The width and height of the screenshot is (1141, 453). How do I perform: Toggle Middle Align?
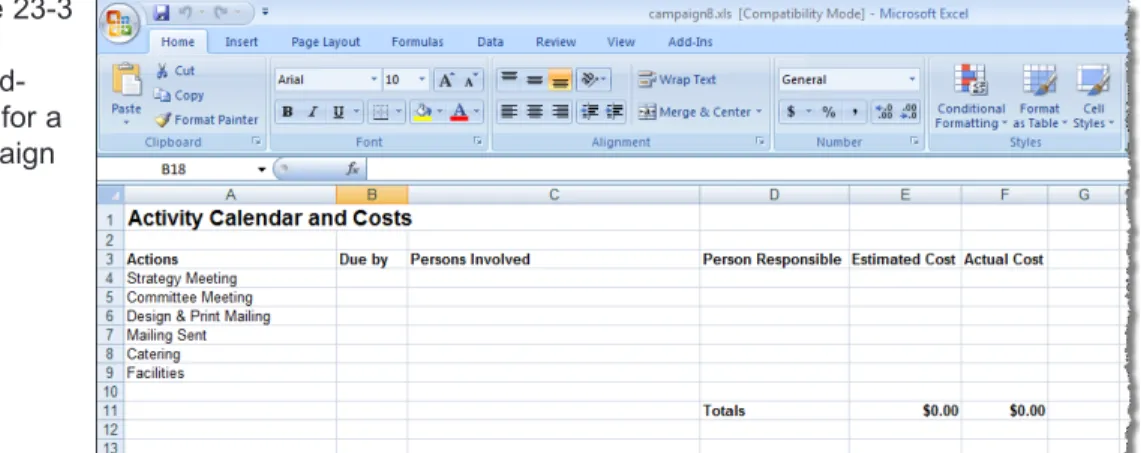(x=535, y=80)
